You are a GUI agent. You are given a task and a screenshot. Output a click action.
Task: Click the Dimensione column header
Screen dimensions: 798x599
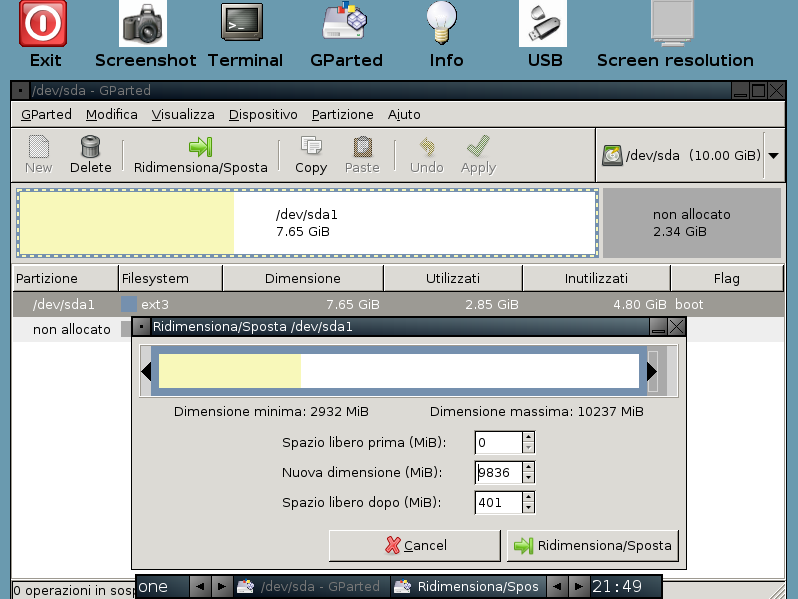point(303,278)
